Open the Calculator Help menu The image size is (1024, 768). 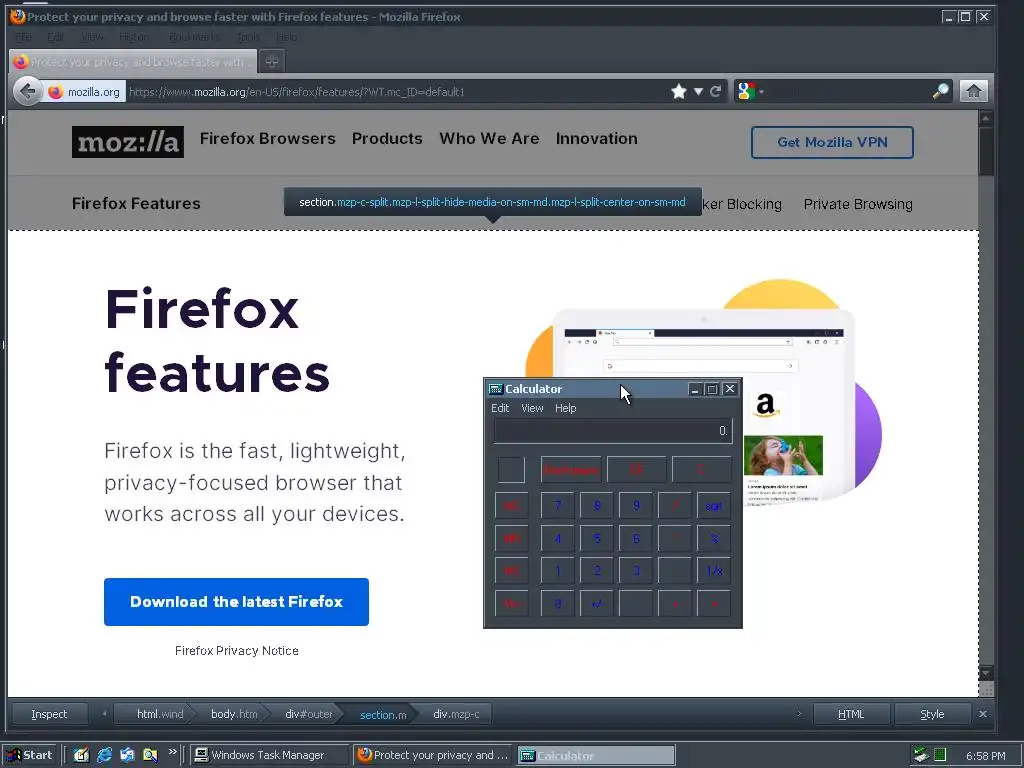coord(566,408)
